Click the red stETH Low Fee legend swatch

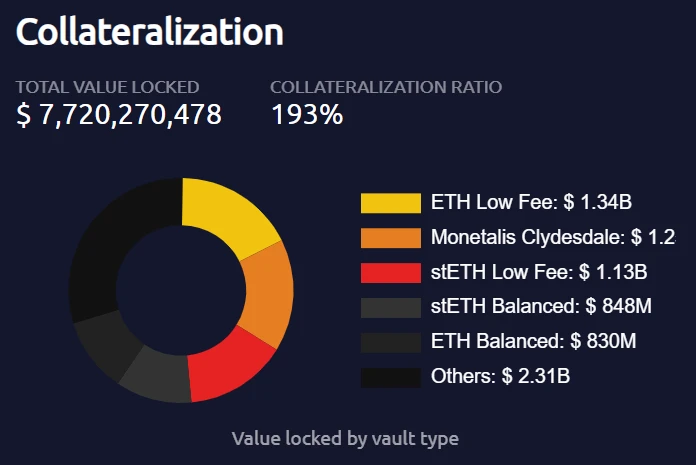[x=391, y=272]
